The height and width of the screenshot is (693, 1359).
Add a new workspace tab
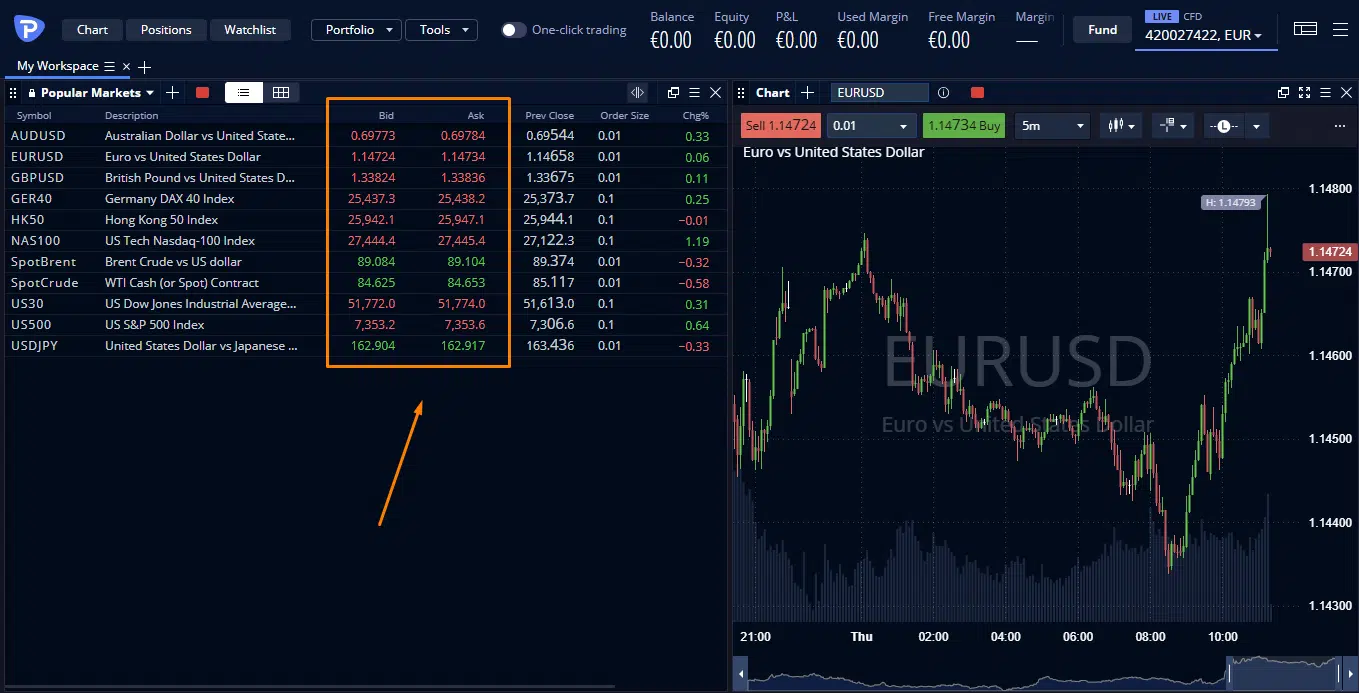pos(145,67)
